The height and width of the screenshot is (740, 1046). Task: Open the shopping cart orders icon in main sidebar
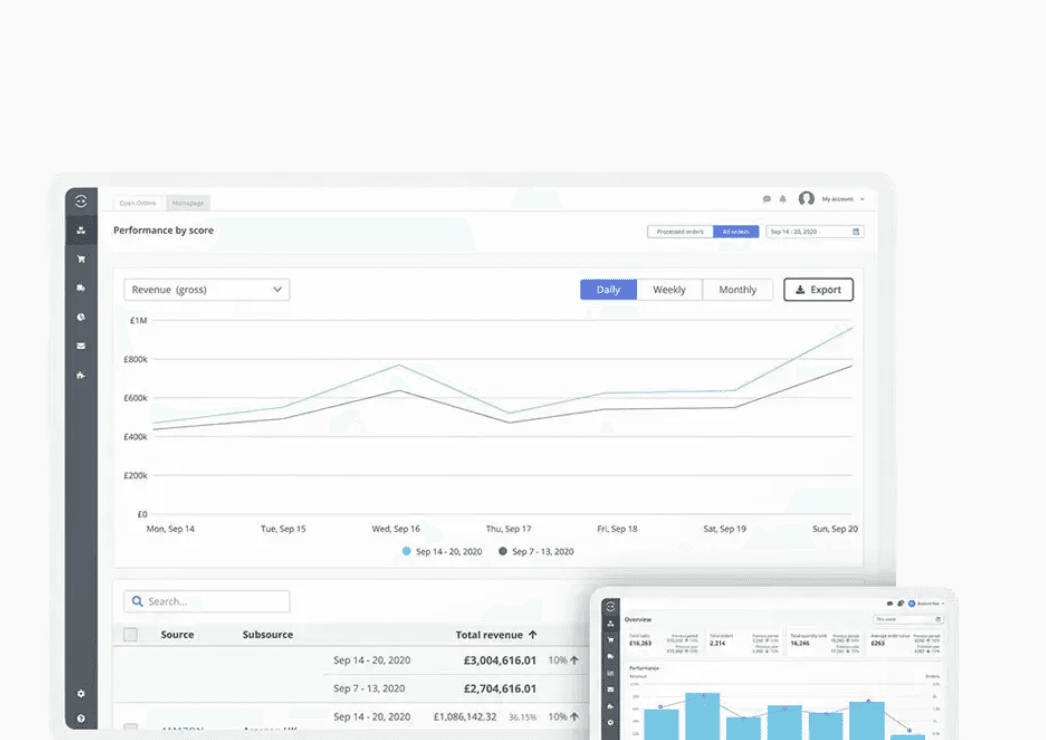coord(81,259)
